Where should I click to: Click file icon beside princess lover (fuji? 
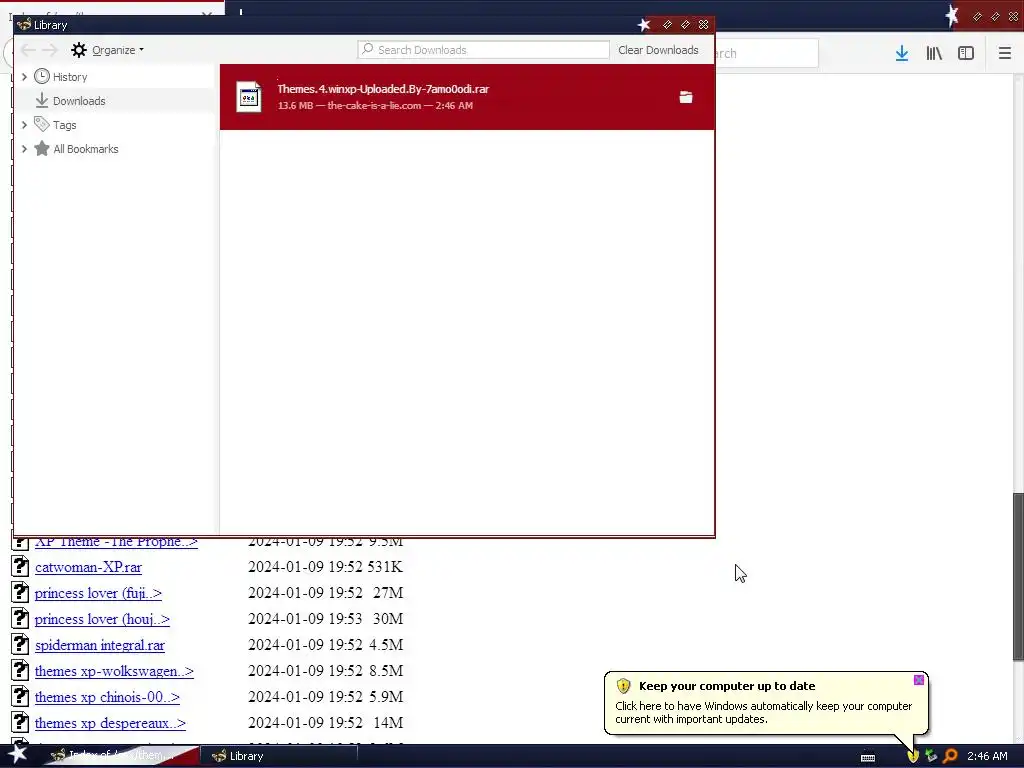pyautogui.click(x=20, y=592)
